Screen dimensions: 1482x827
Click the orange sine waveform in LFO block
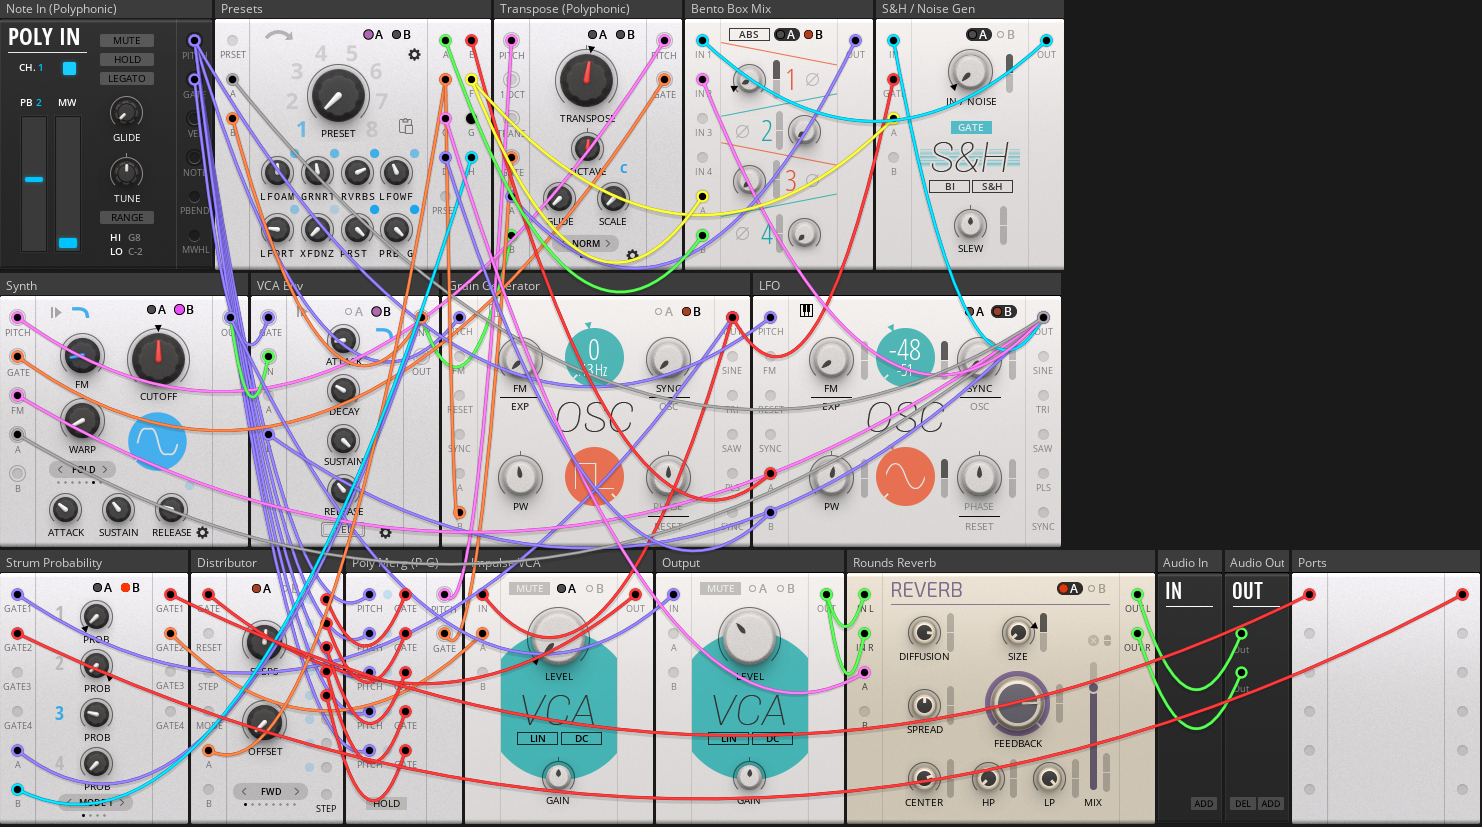coord(905,477)
